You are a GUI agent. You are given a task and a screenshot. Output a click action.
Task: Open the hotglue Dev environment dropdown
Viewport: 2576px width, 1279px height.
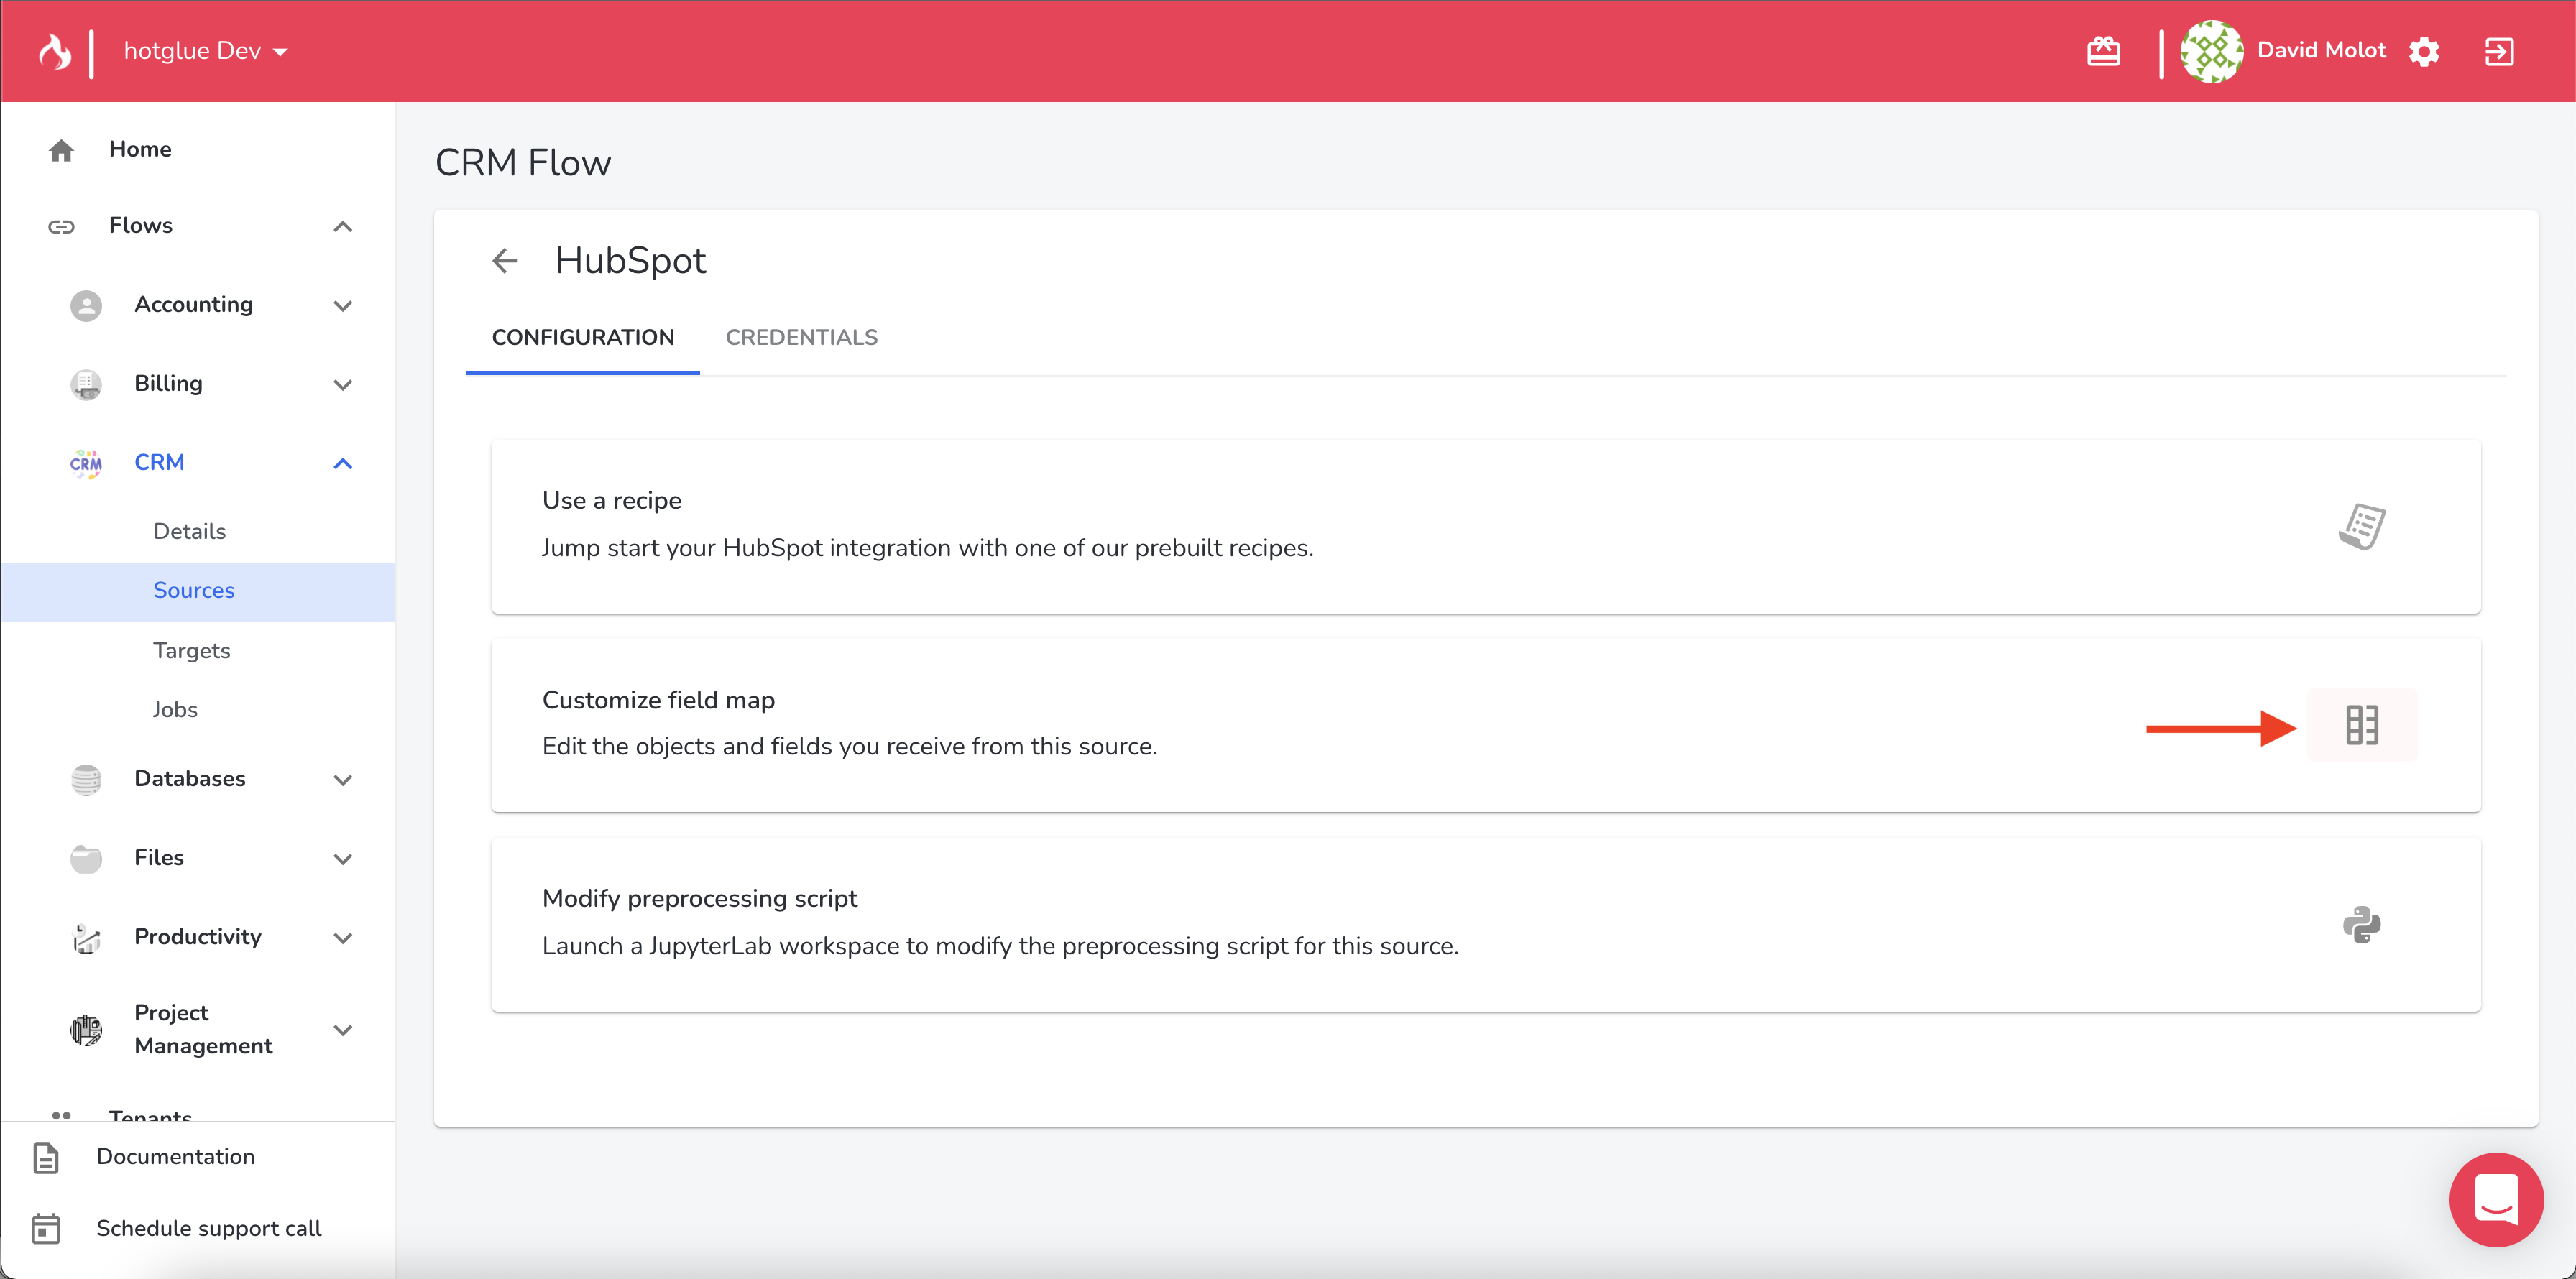point(205,51)
